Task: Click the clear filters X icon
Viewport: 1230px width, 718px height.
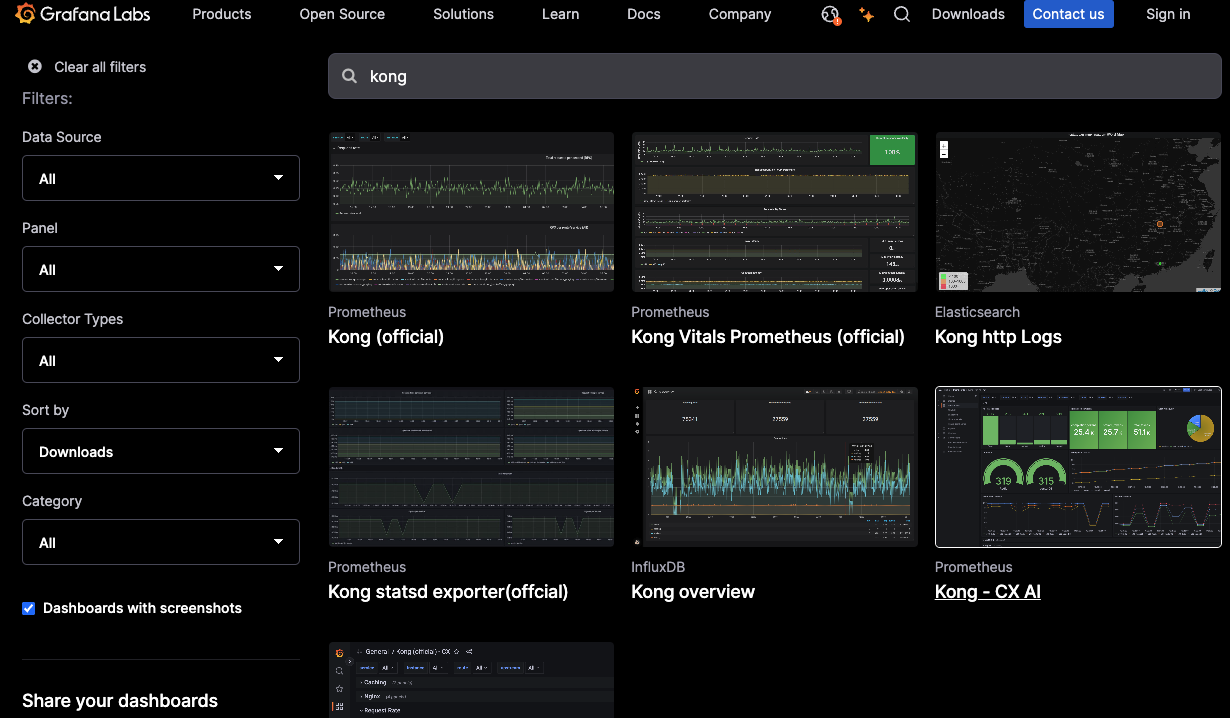Action: [x=35, y=66]
